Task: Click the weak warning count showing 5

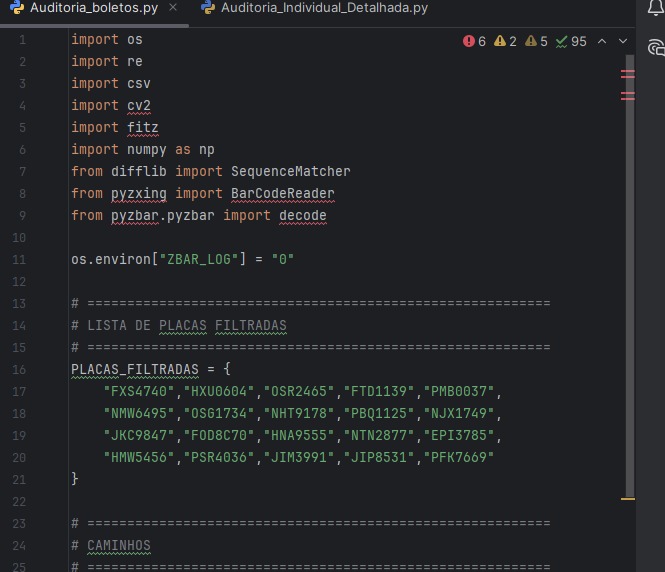Action: tap(537, 41)
